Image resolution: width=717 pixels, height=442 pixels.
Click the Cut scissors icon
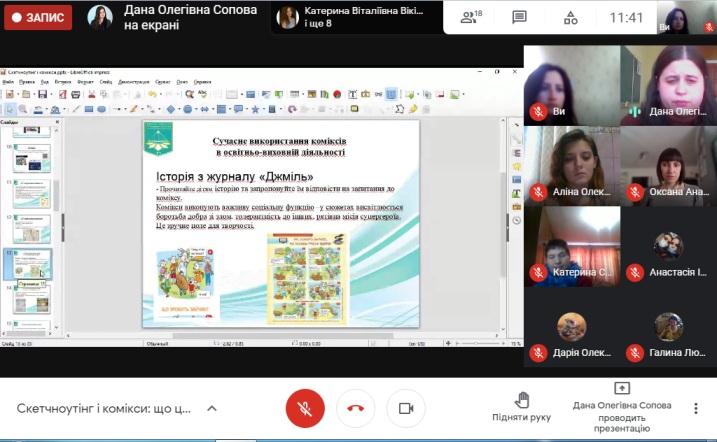click(91, 94)
